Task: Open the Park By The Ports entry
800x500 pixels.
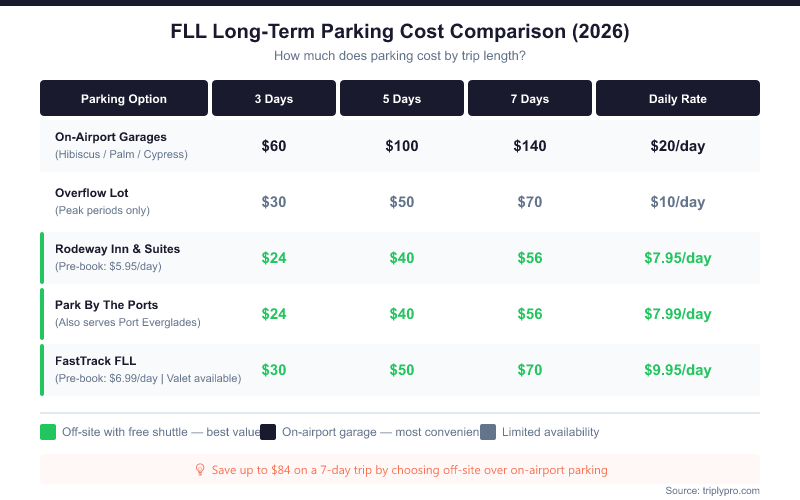Action: coord(107,305)
